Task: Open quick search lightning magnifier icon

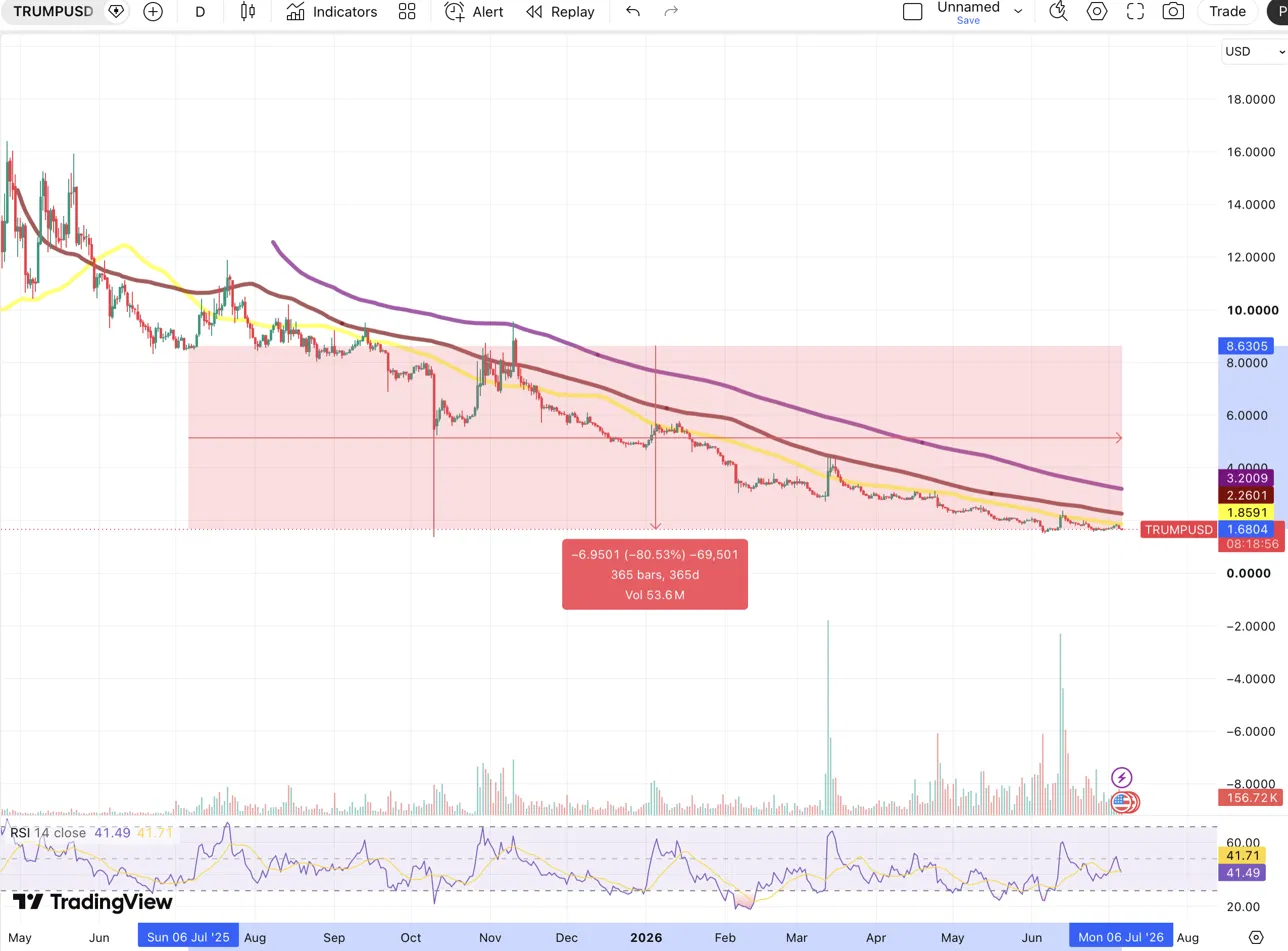Action: coord(1058,12)
